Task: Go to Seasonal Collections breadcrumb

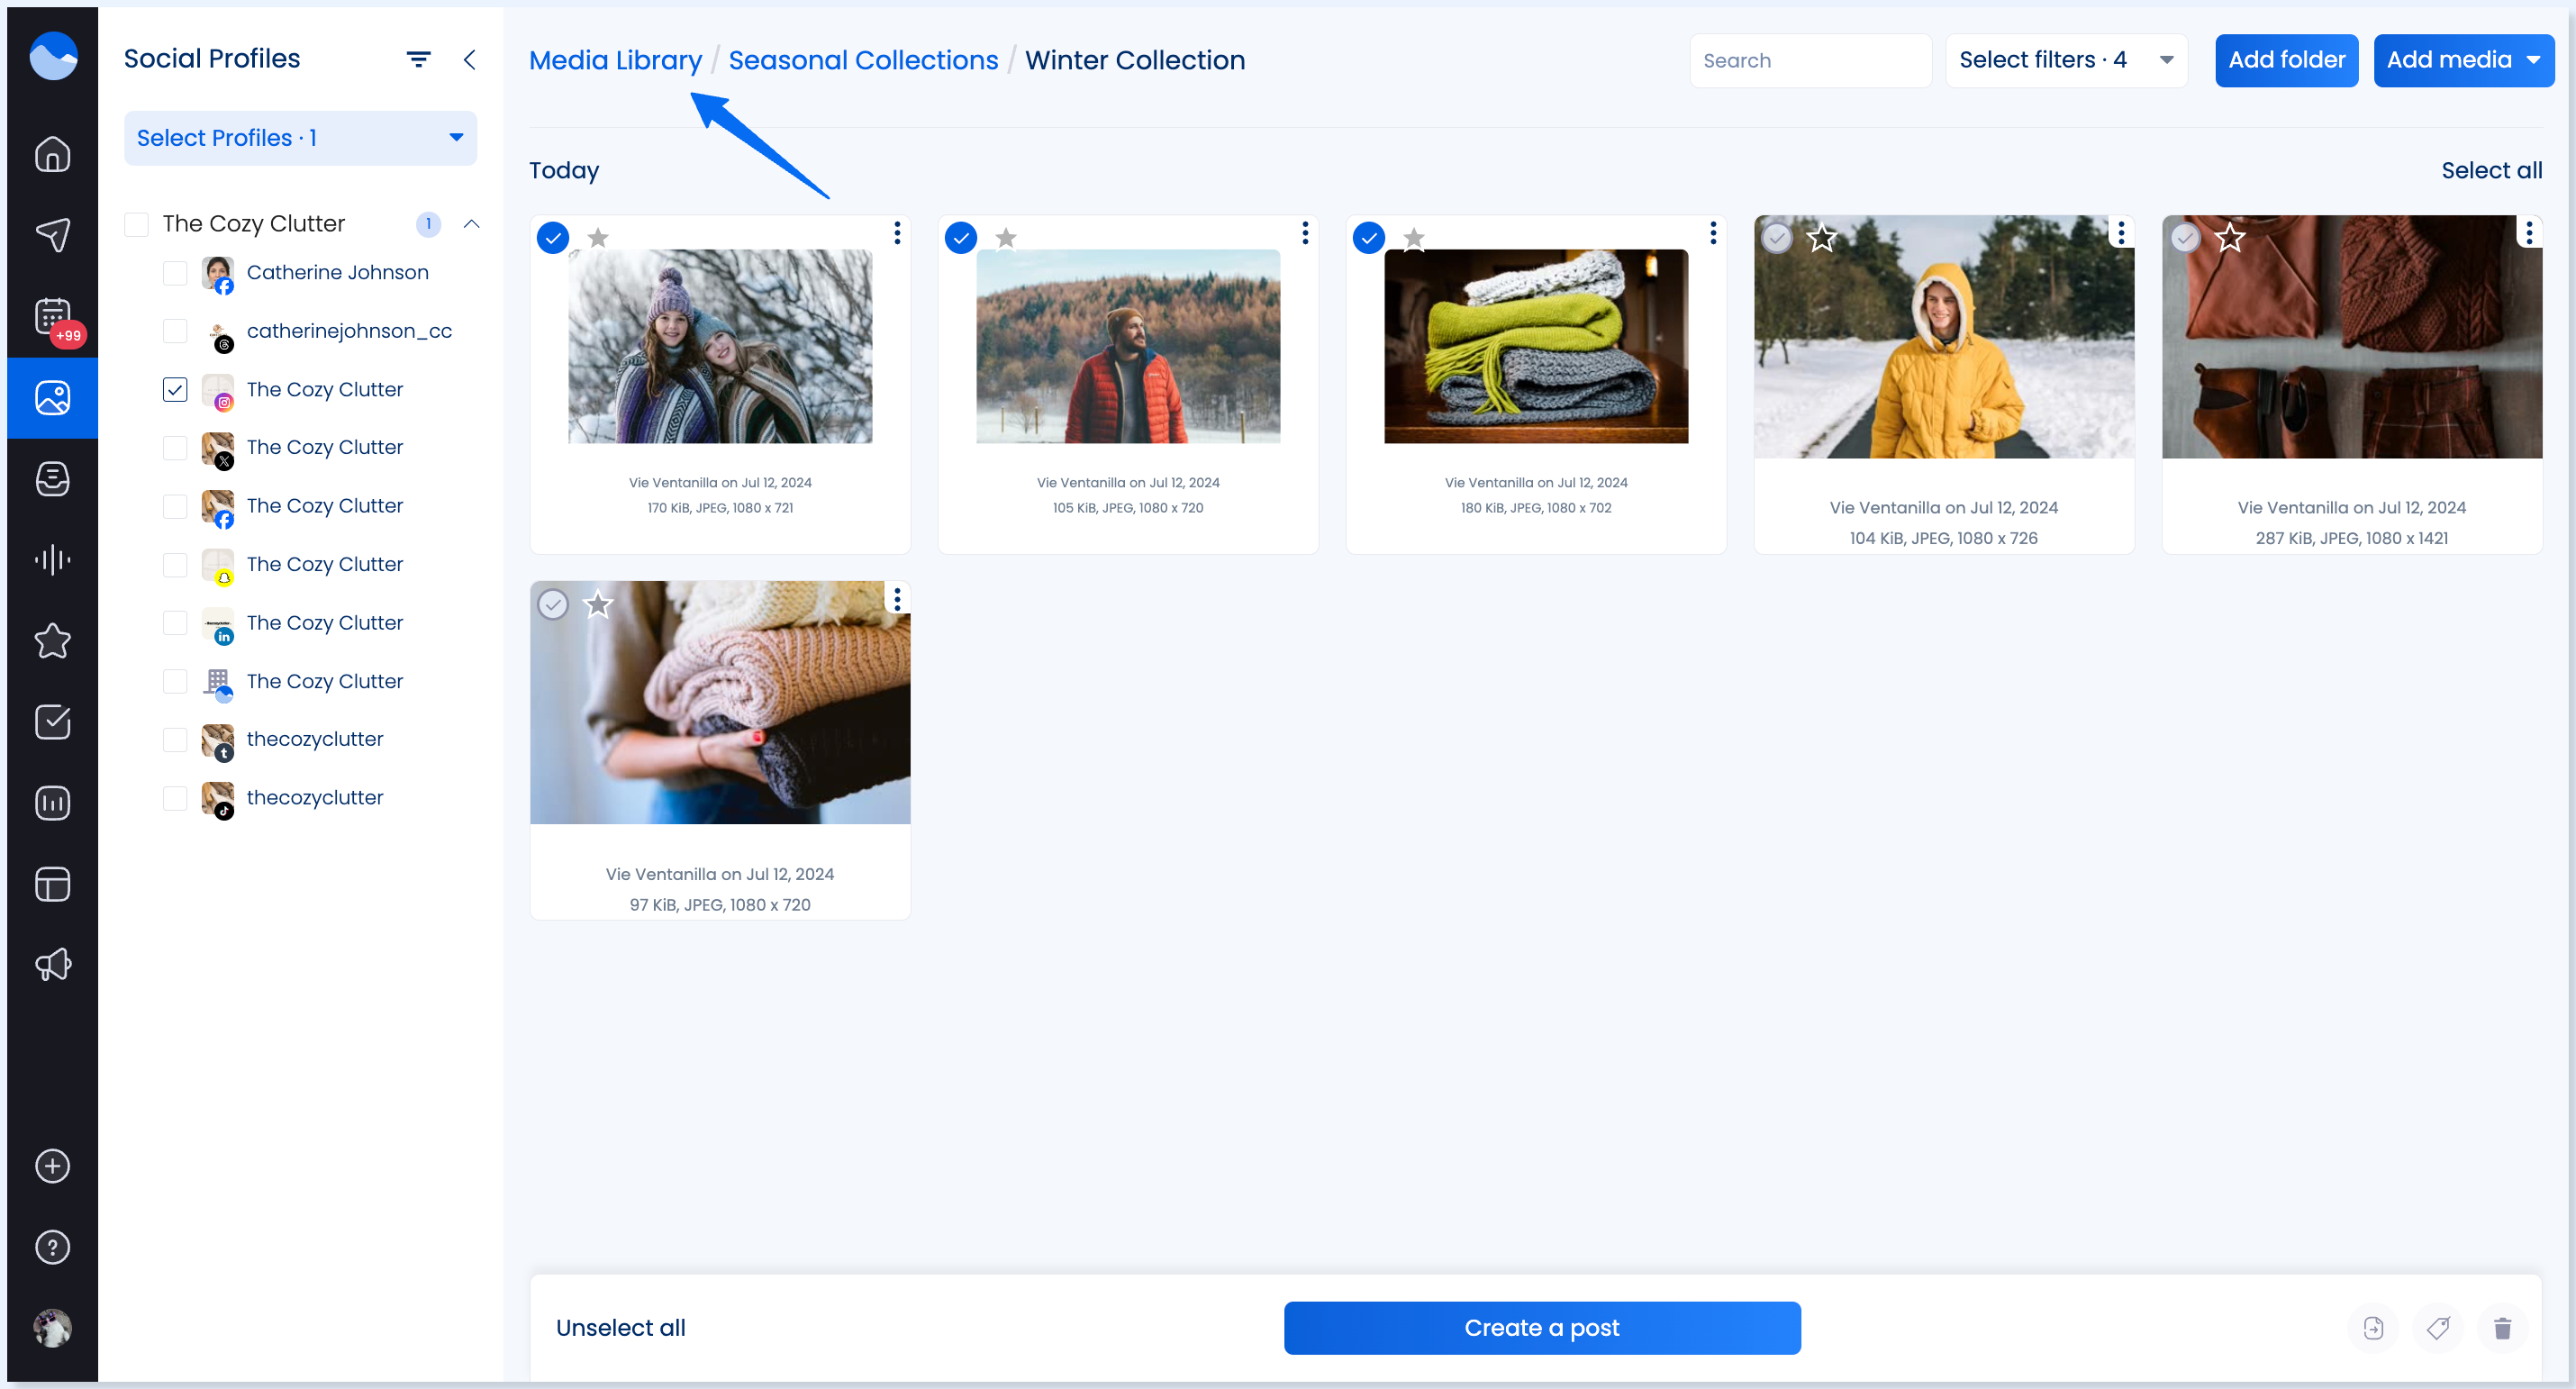Action: [x=863, y=60]
